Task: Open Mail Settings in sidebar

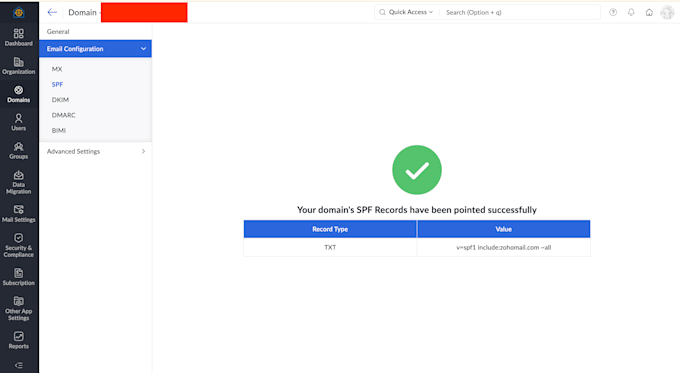Action: (x=19, y=213)
